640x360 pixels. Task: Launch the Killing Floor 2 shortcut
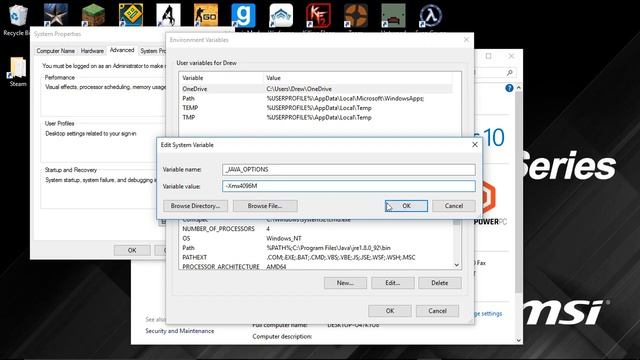point(318,16)
